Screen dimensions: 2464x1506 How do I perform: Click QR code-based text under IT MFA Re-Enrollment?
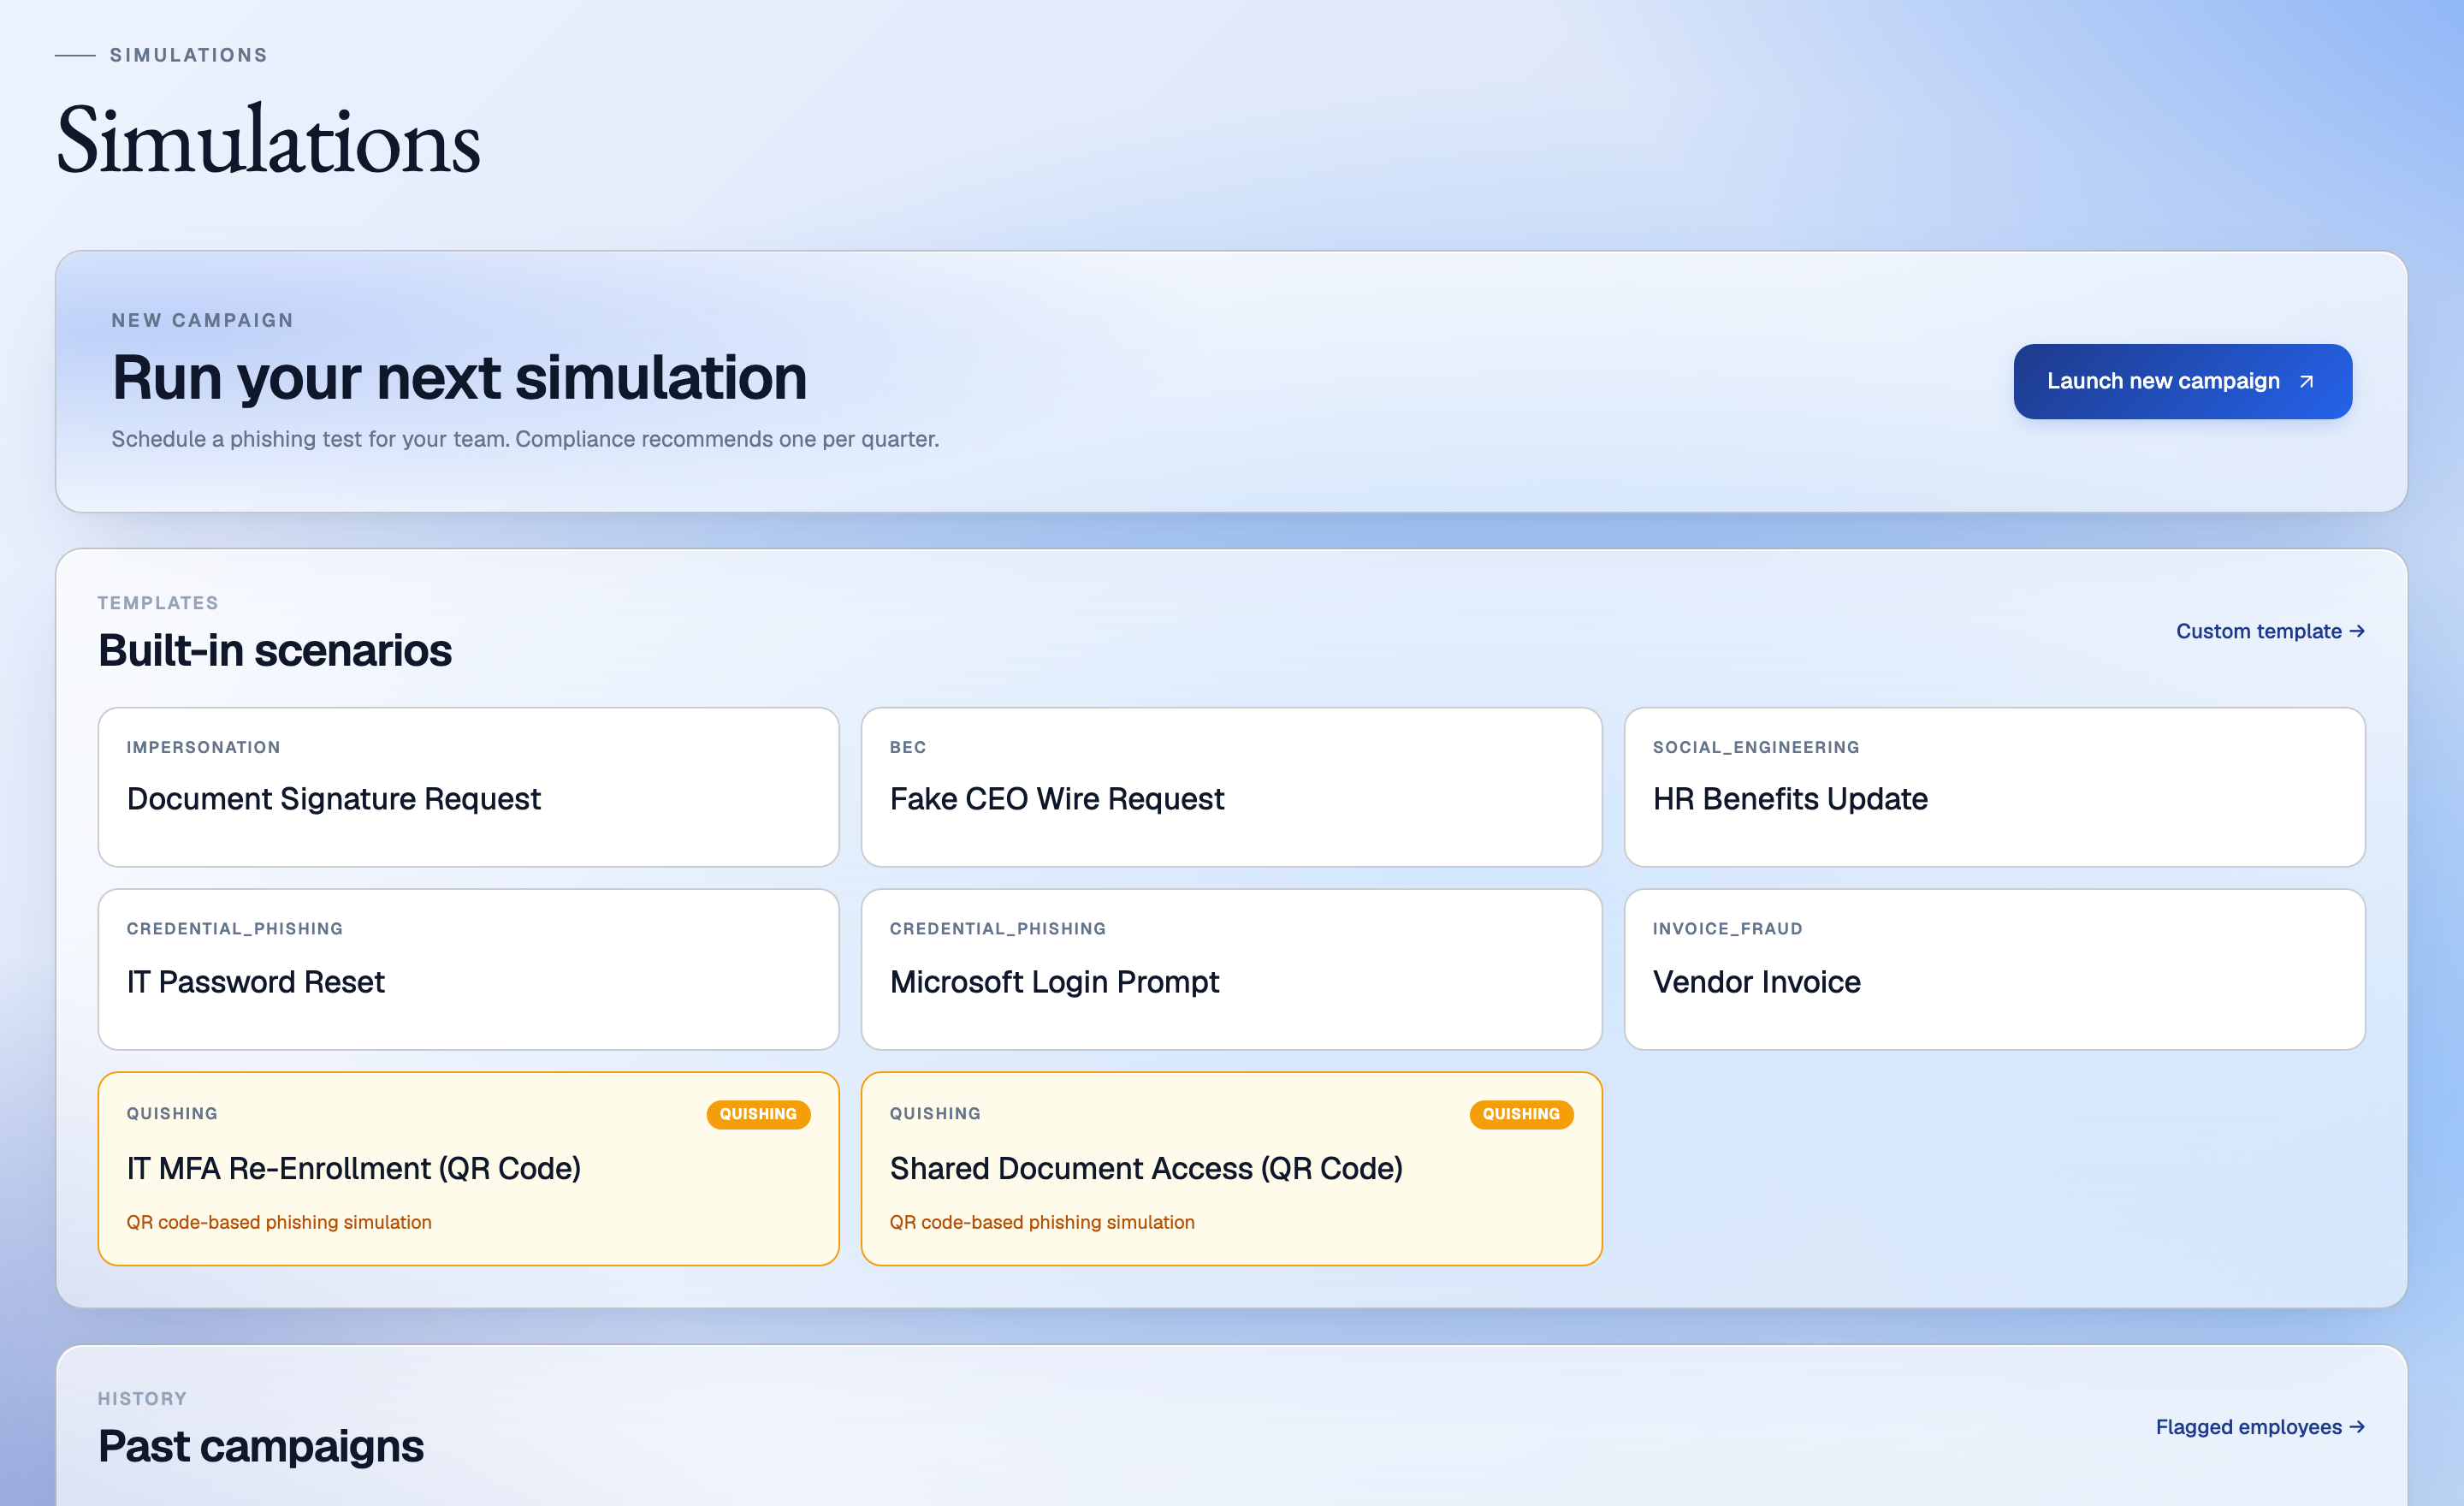pyautogui.click(x=279, y=1222)
